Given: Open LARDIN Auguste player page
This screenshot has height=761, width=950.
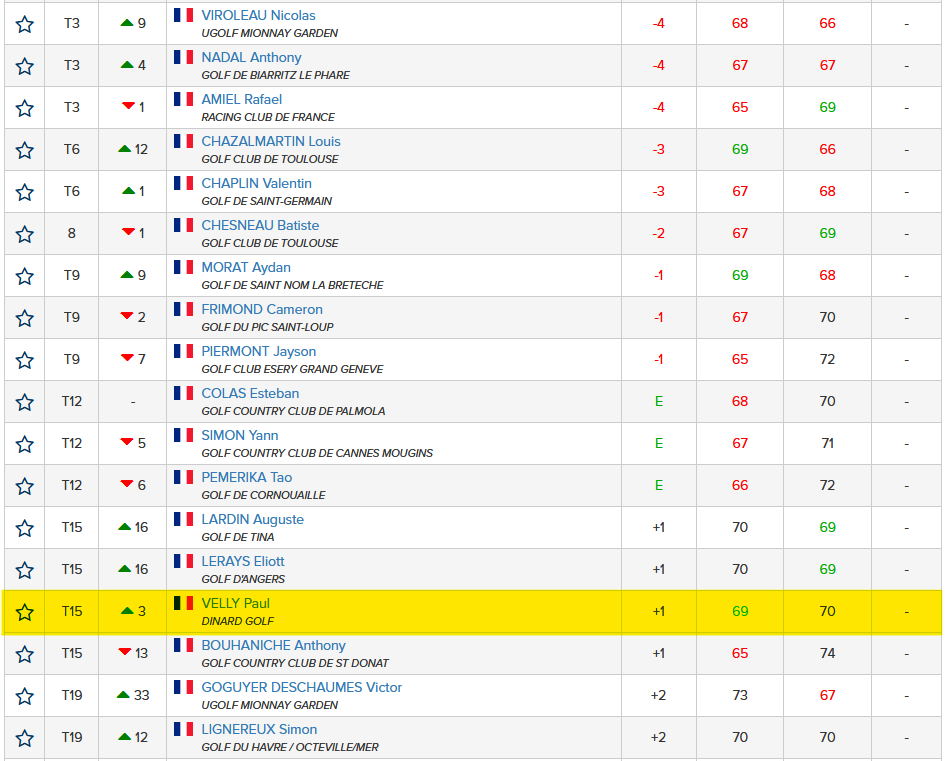Looking at the screenshot, I should [252, 519].
